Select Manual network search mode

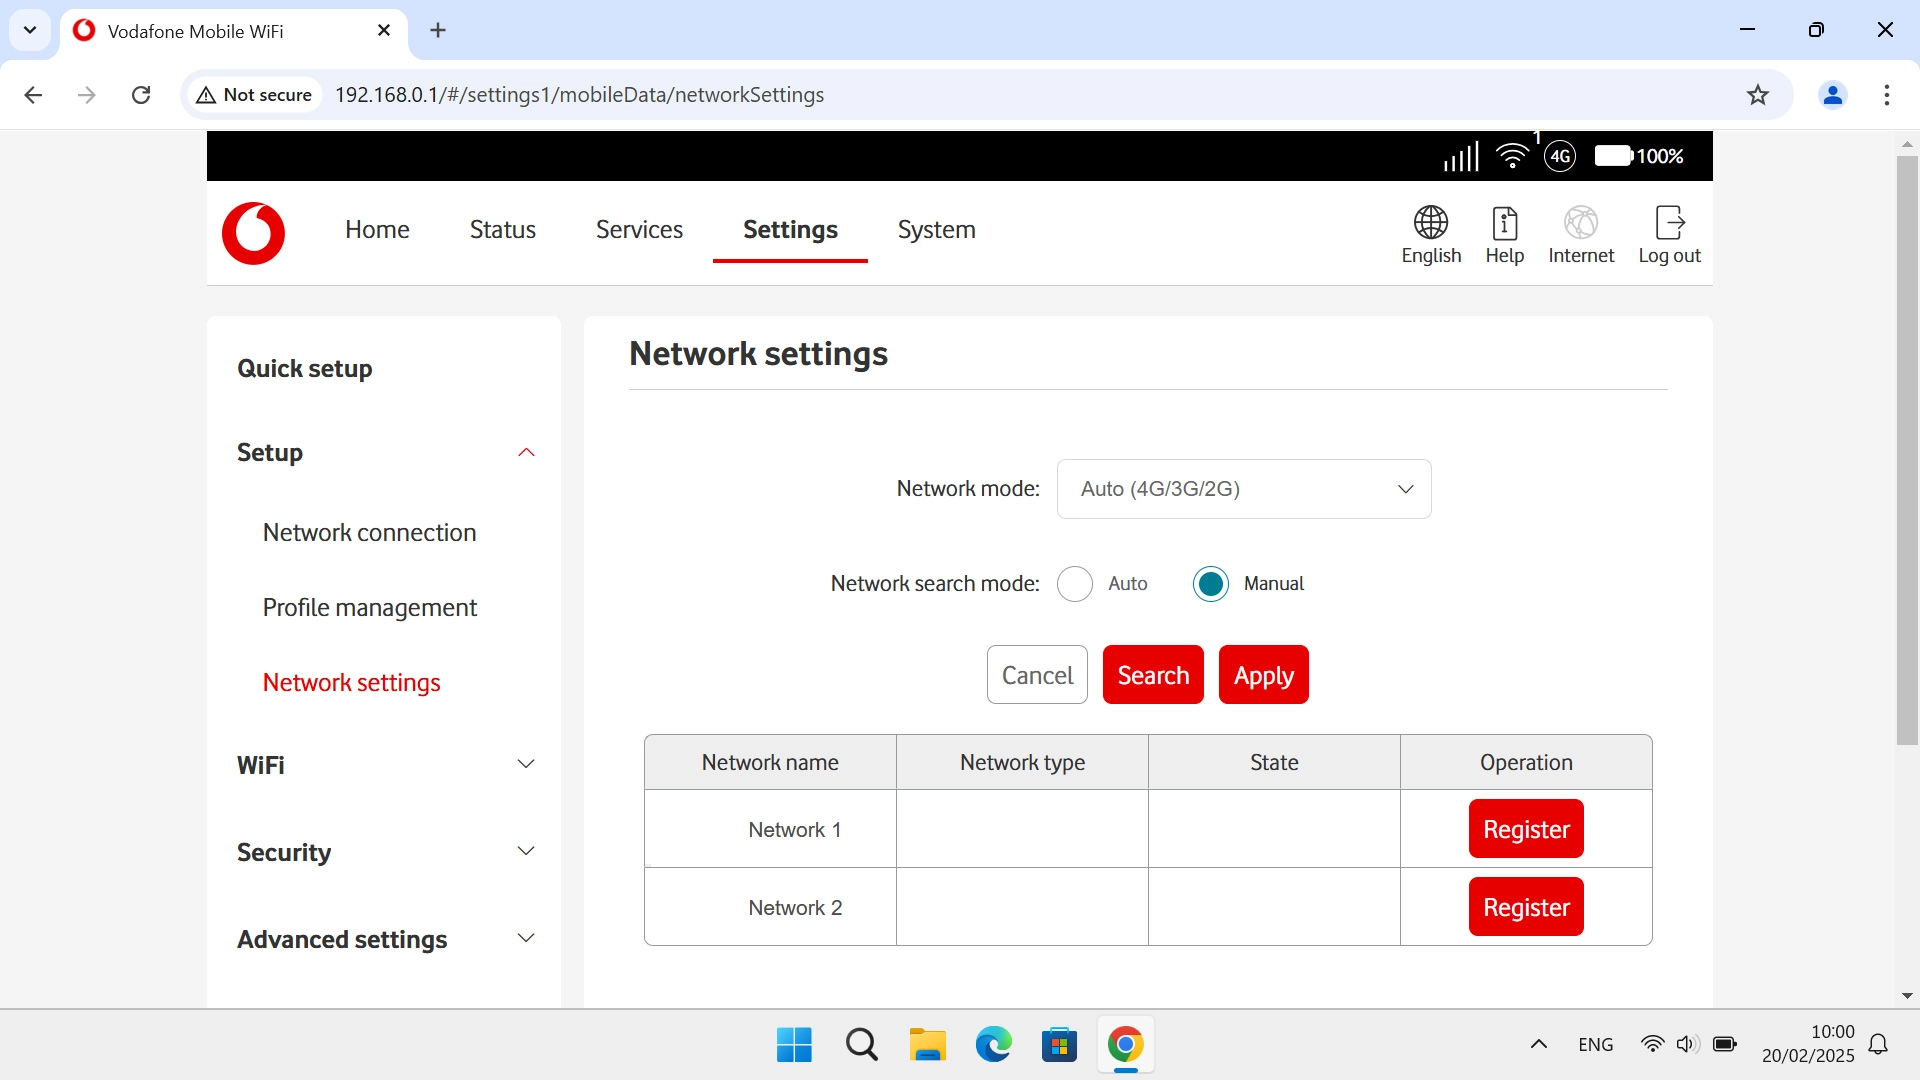click(x=1210, y=584)
